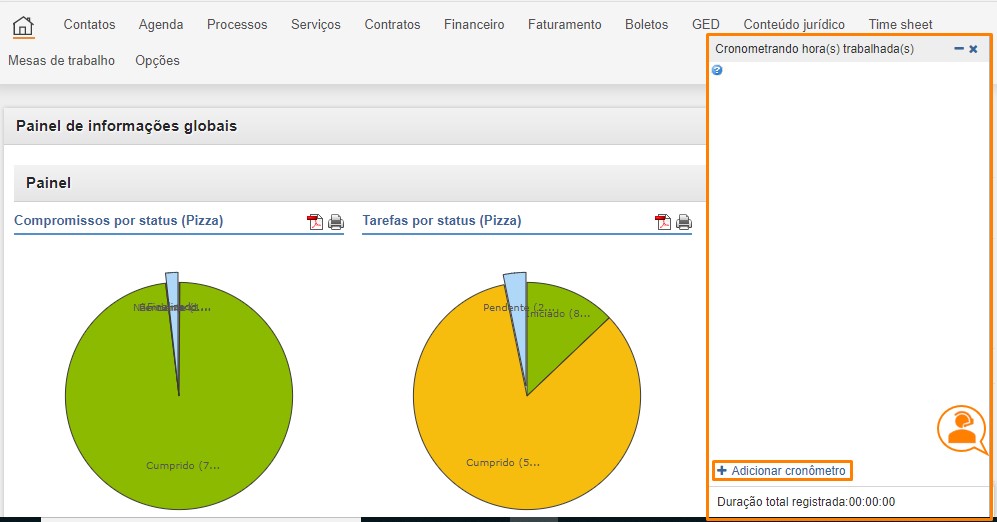
Task: Export Compromissos por status chart to PDF
Action: [315, 222]
